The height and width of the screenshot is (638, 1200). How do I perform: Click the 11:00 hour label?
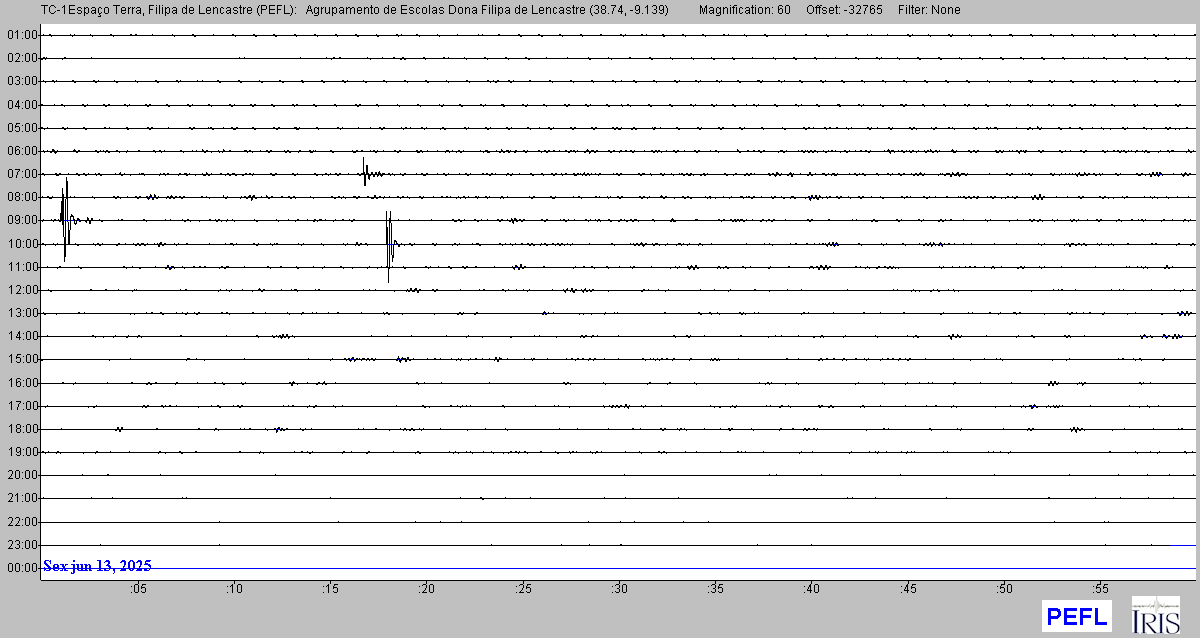tap(22, 267)
